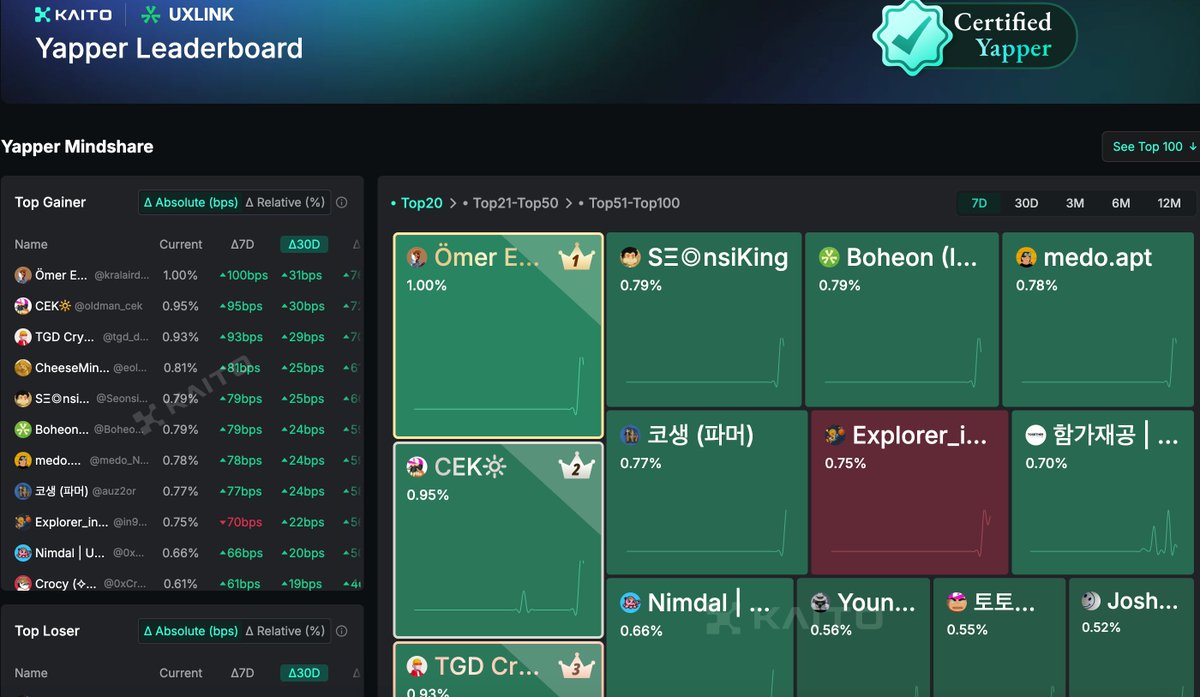This screenshot has width=1200, height=697.
Task: Sort Top Loser by Name column
Action: 31,673
